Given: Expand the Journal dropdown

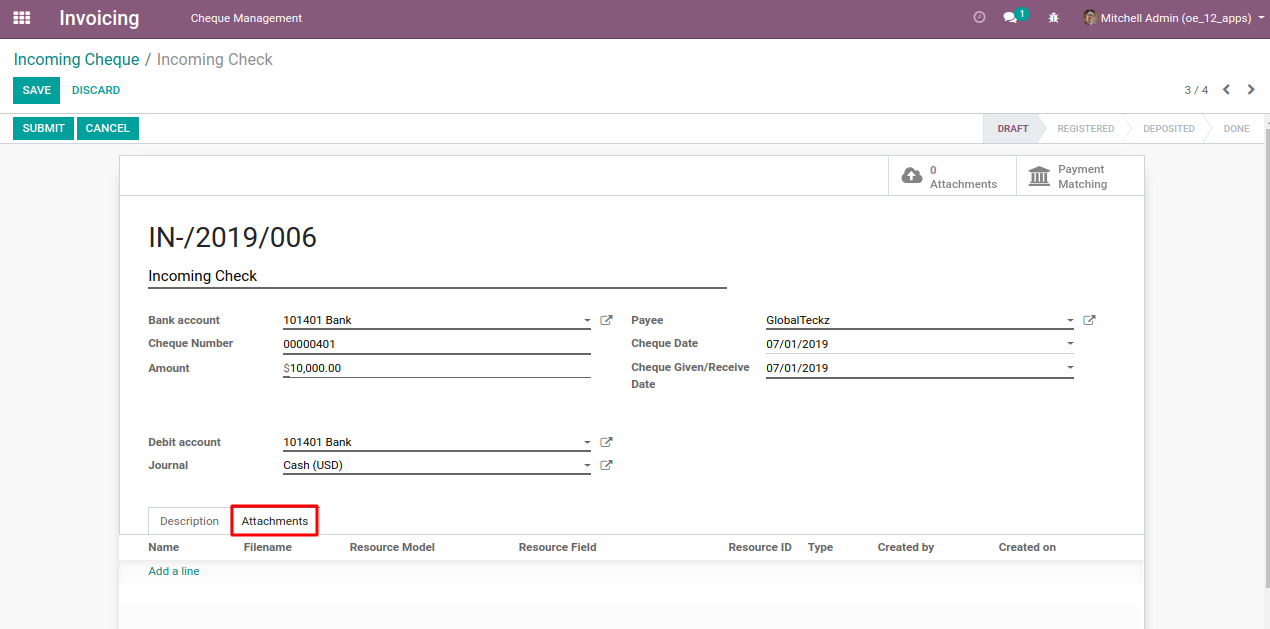Looking at the screenshot, I should 587,465.
